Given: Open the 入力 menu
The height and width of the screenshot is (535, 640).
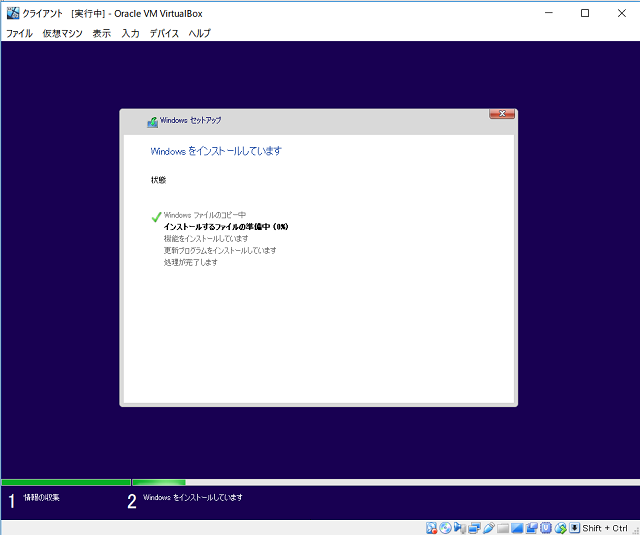Looking at the screenshot, I should pyautogui.click(x=130, y=33).
